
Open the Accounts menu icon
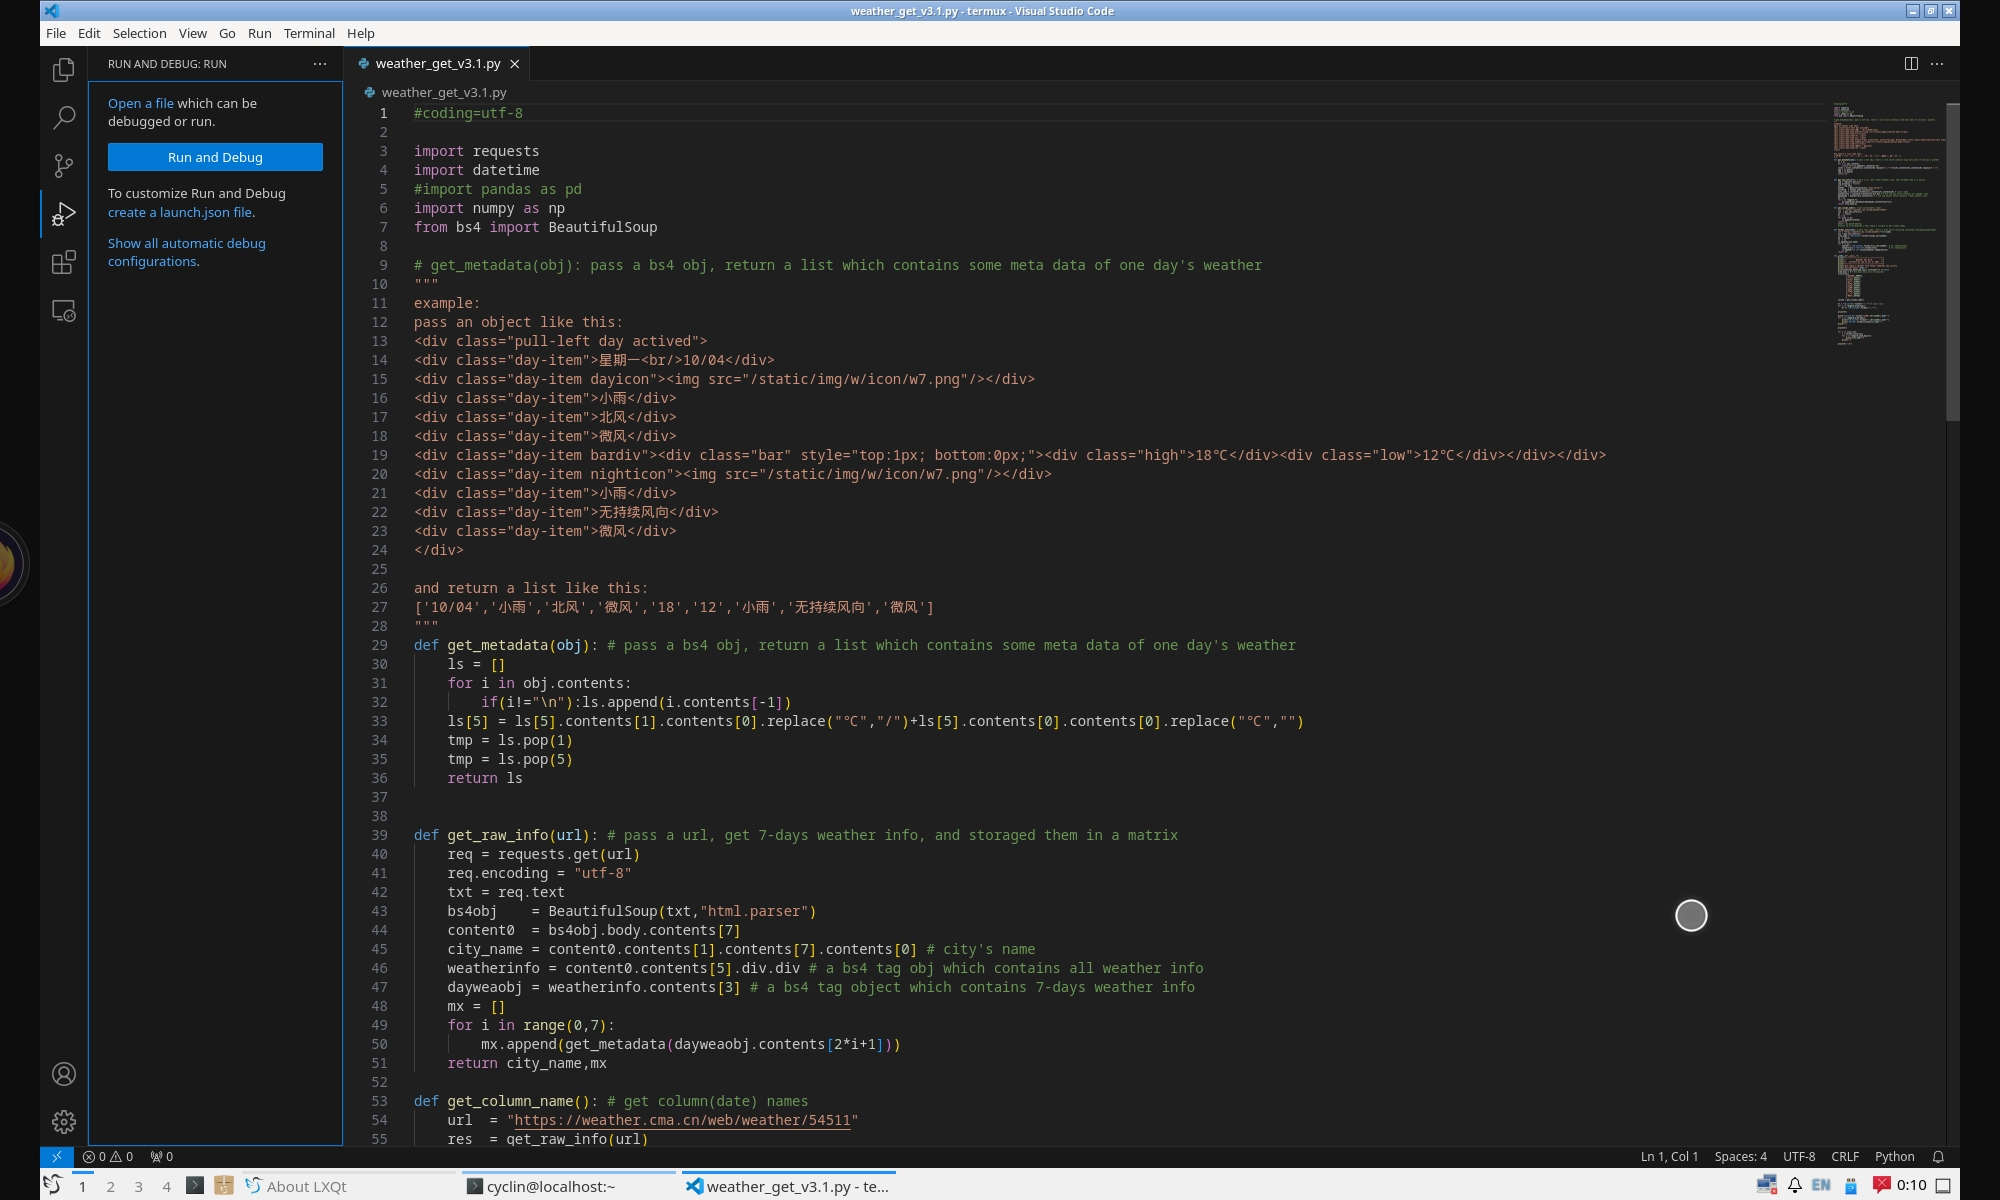pyautogui.click(x=64, y=1074)
